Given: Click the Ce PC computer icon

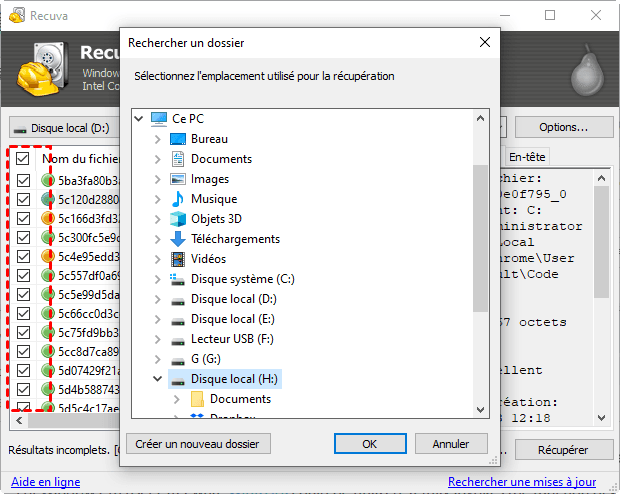Looking at the screenshot, I should coord(159,119).
